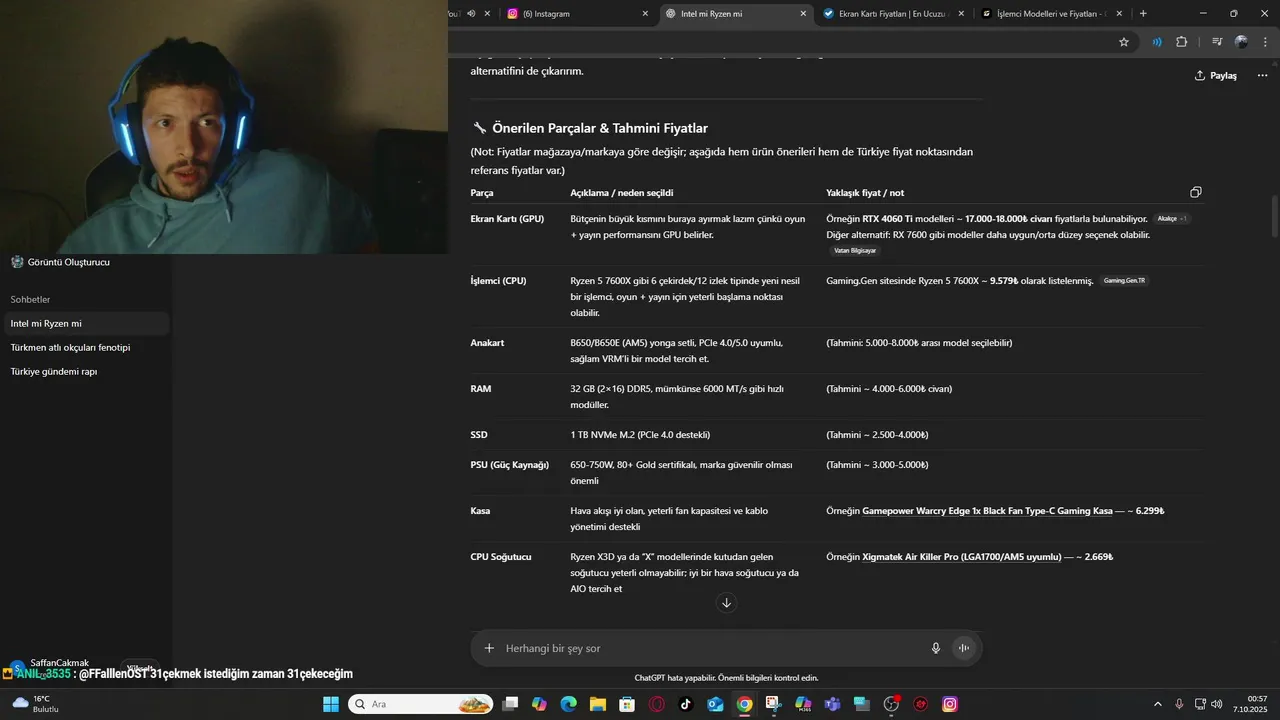1280x720 pixels.
Task: Open the volume control in system tray
Action: [1217, 704]
